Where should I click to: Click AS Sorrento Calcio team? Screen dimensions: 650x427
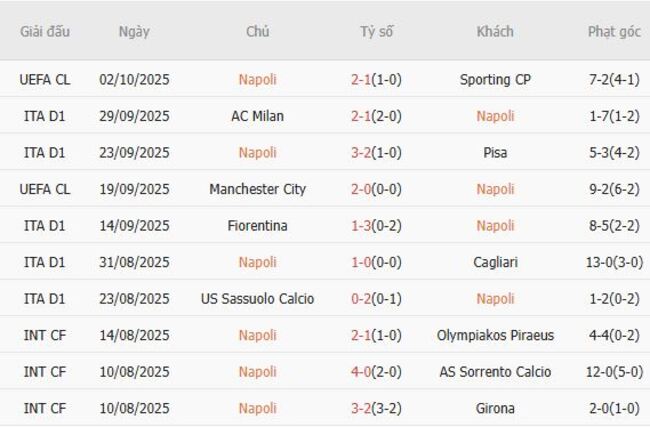pyautogui.click(x=495, y=372)
